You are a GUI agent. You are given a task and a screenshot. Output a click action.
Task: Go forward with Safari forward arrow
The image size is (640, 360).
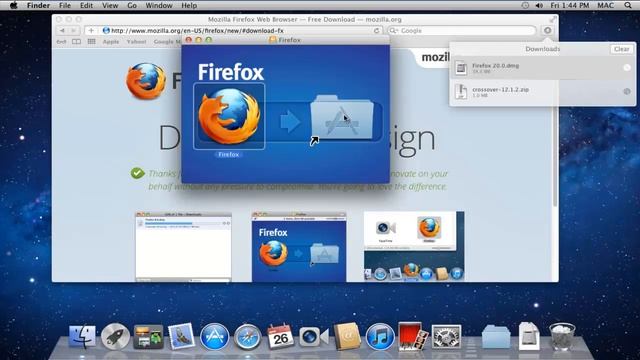click(73, 31)
